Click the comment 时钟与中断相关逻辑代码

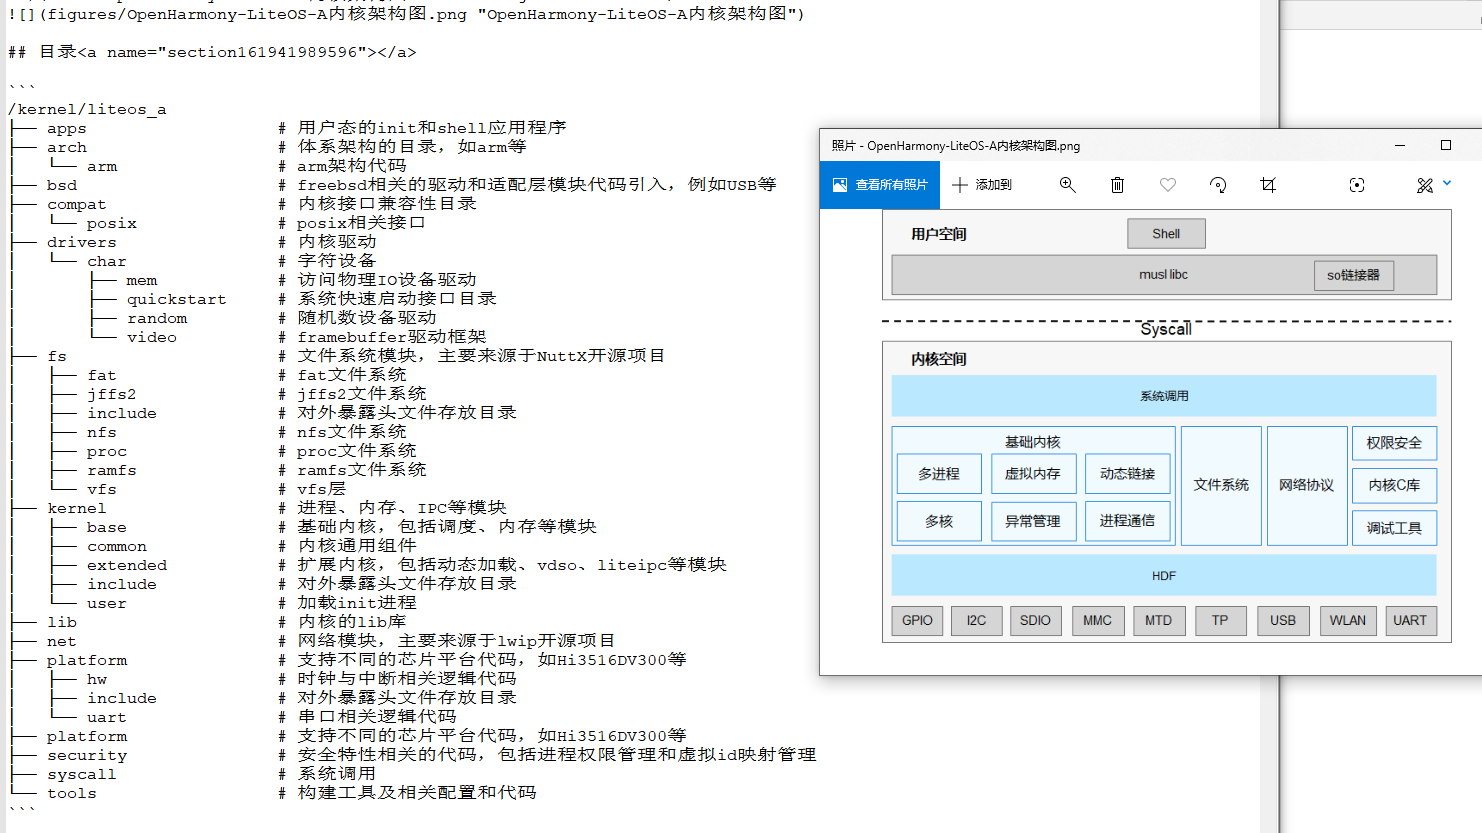[x=407, y=679]
